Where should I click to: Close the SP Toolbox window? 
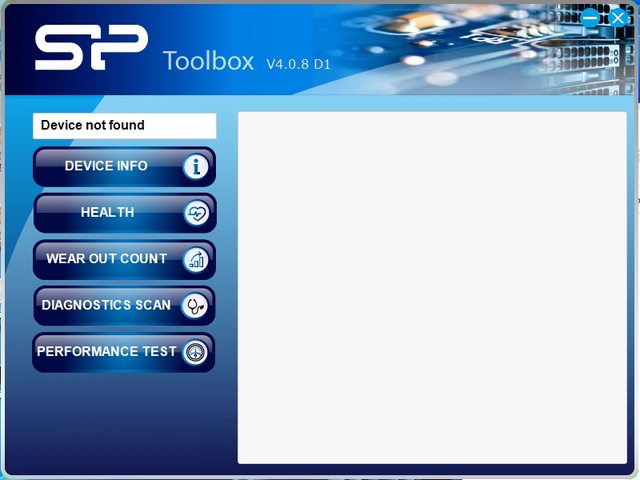coord(618,18)
